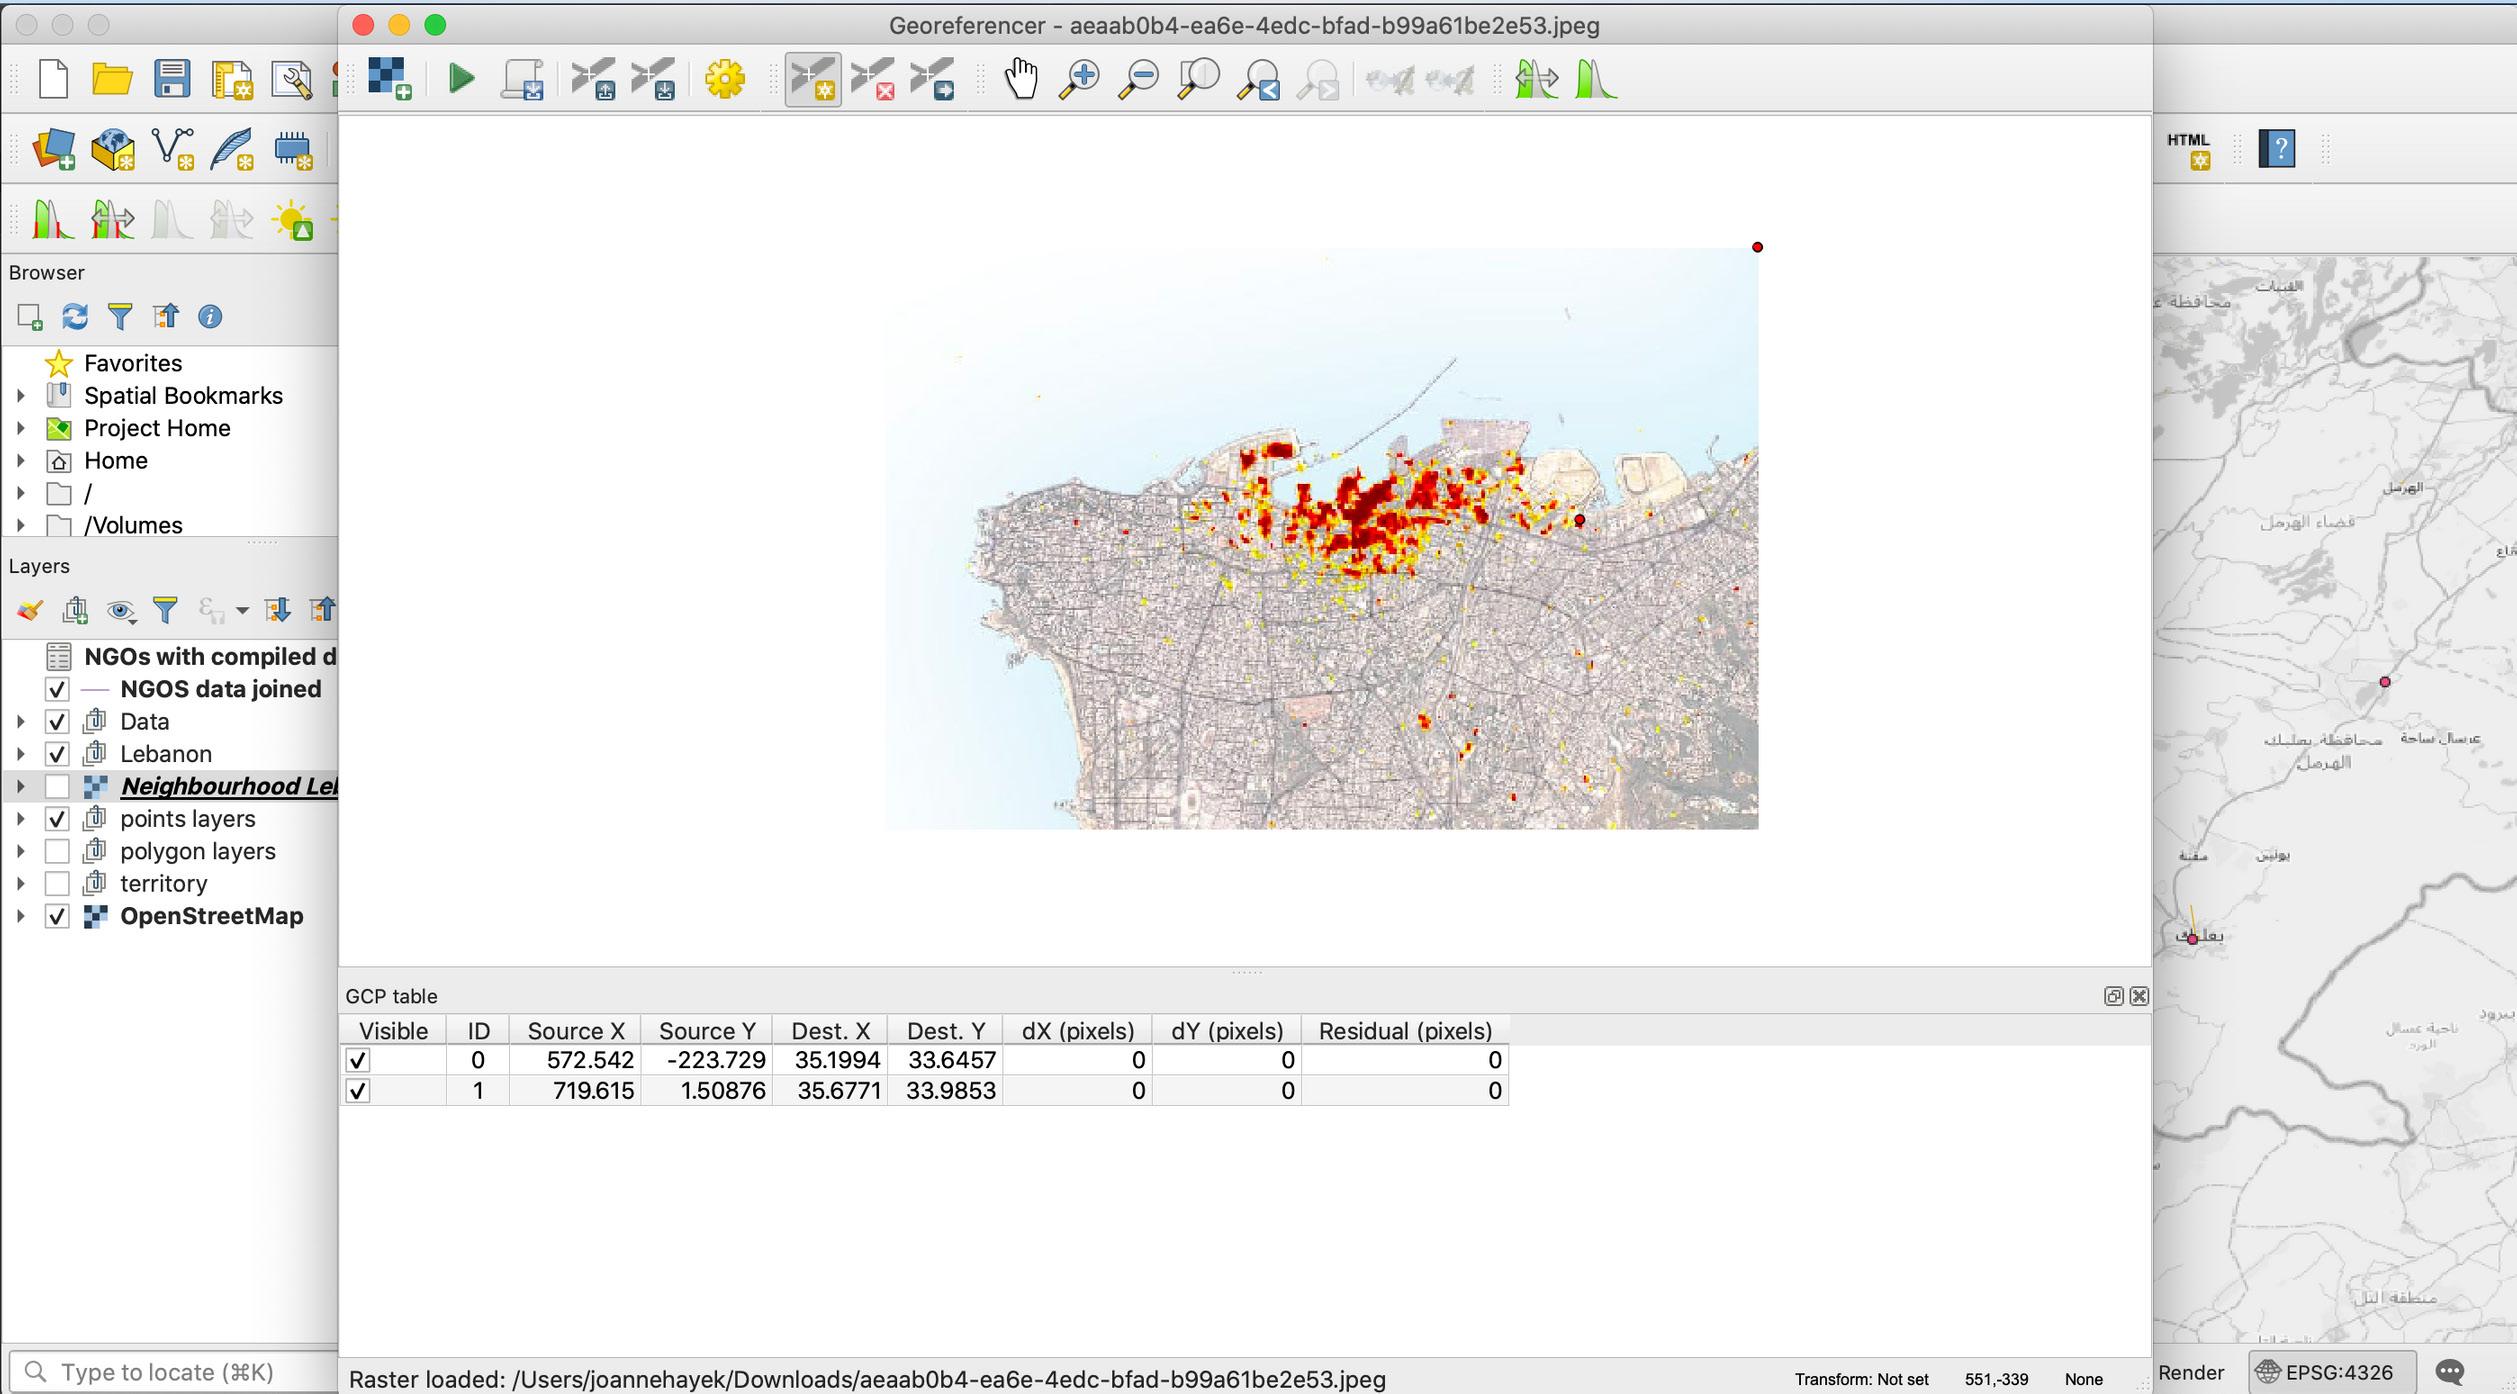Open Transformation Settings gear icon

[x=725, y=79]
